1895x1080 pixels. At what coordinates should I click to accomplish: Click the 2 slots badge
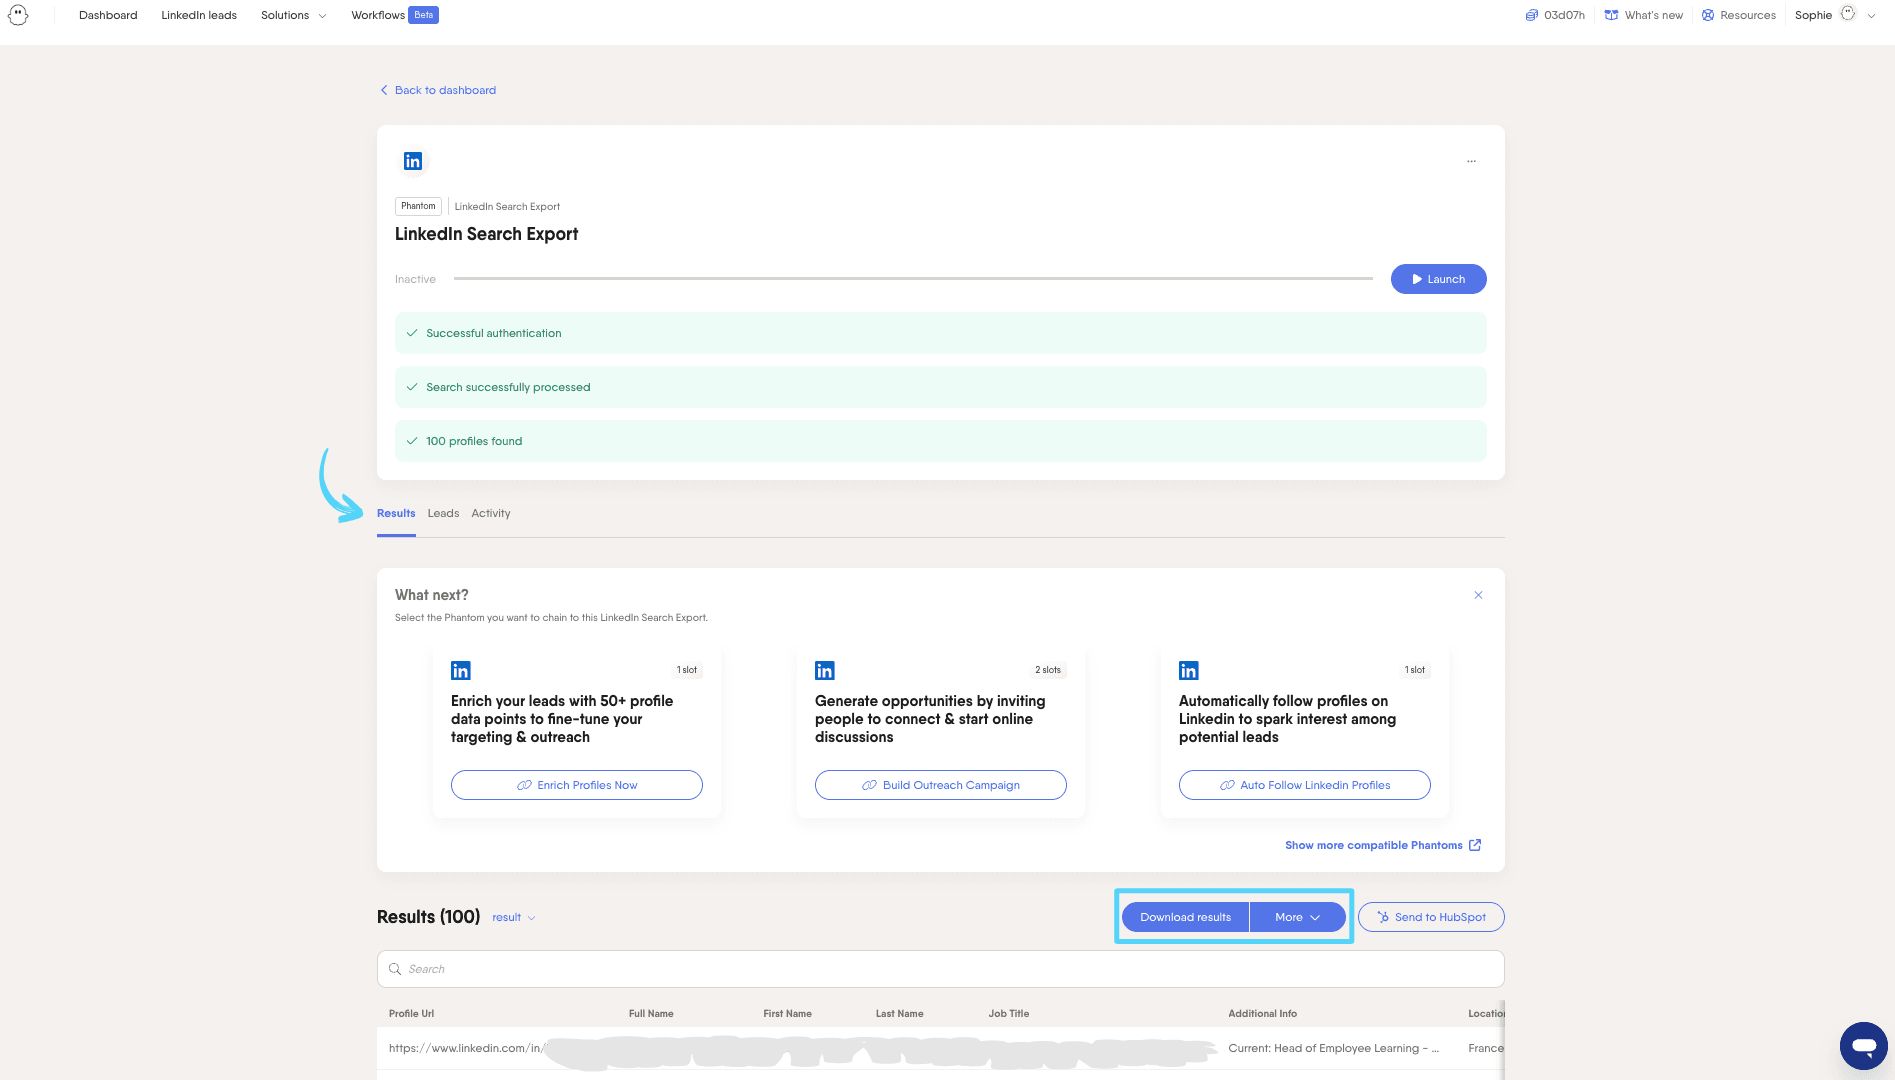1048,670
